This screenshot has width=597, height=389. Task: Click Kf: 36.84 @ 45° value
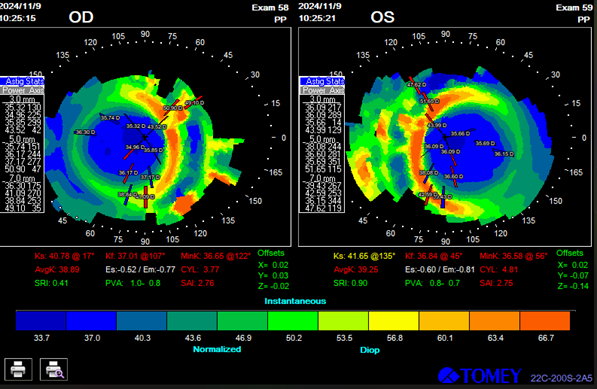coord(434,256)
